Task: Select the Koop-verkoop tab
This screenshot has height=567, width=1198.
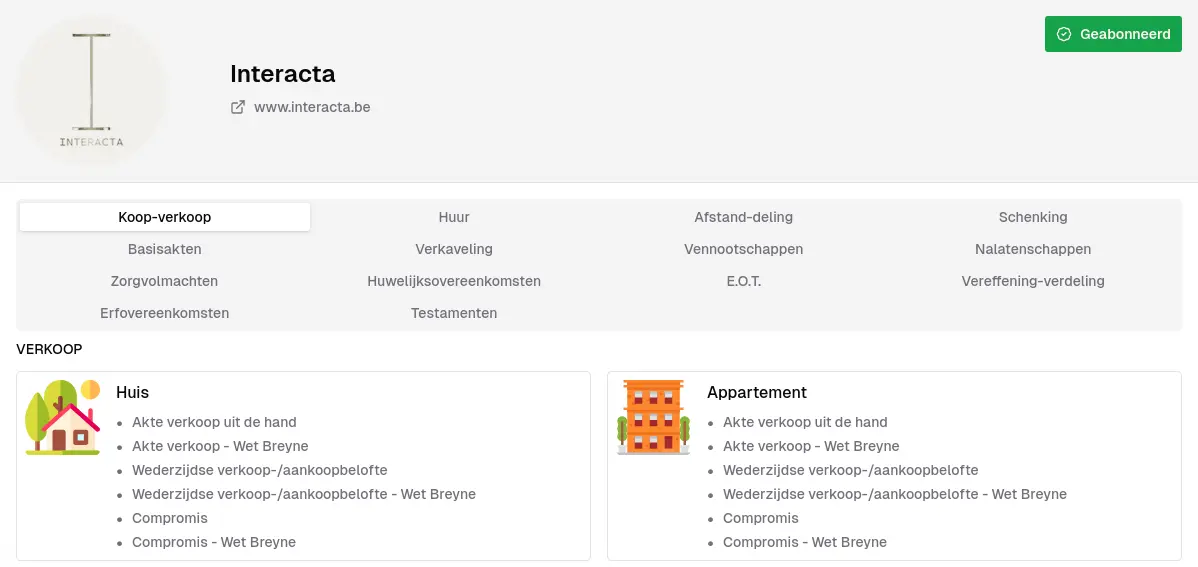Action: click(165, 217)
